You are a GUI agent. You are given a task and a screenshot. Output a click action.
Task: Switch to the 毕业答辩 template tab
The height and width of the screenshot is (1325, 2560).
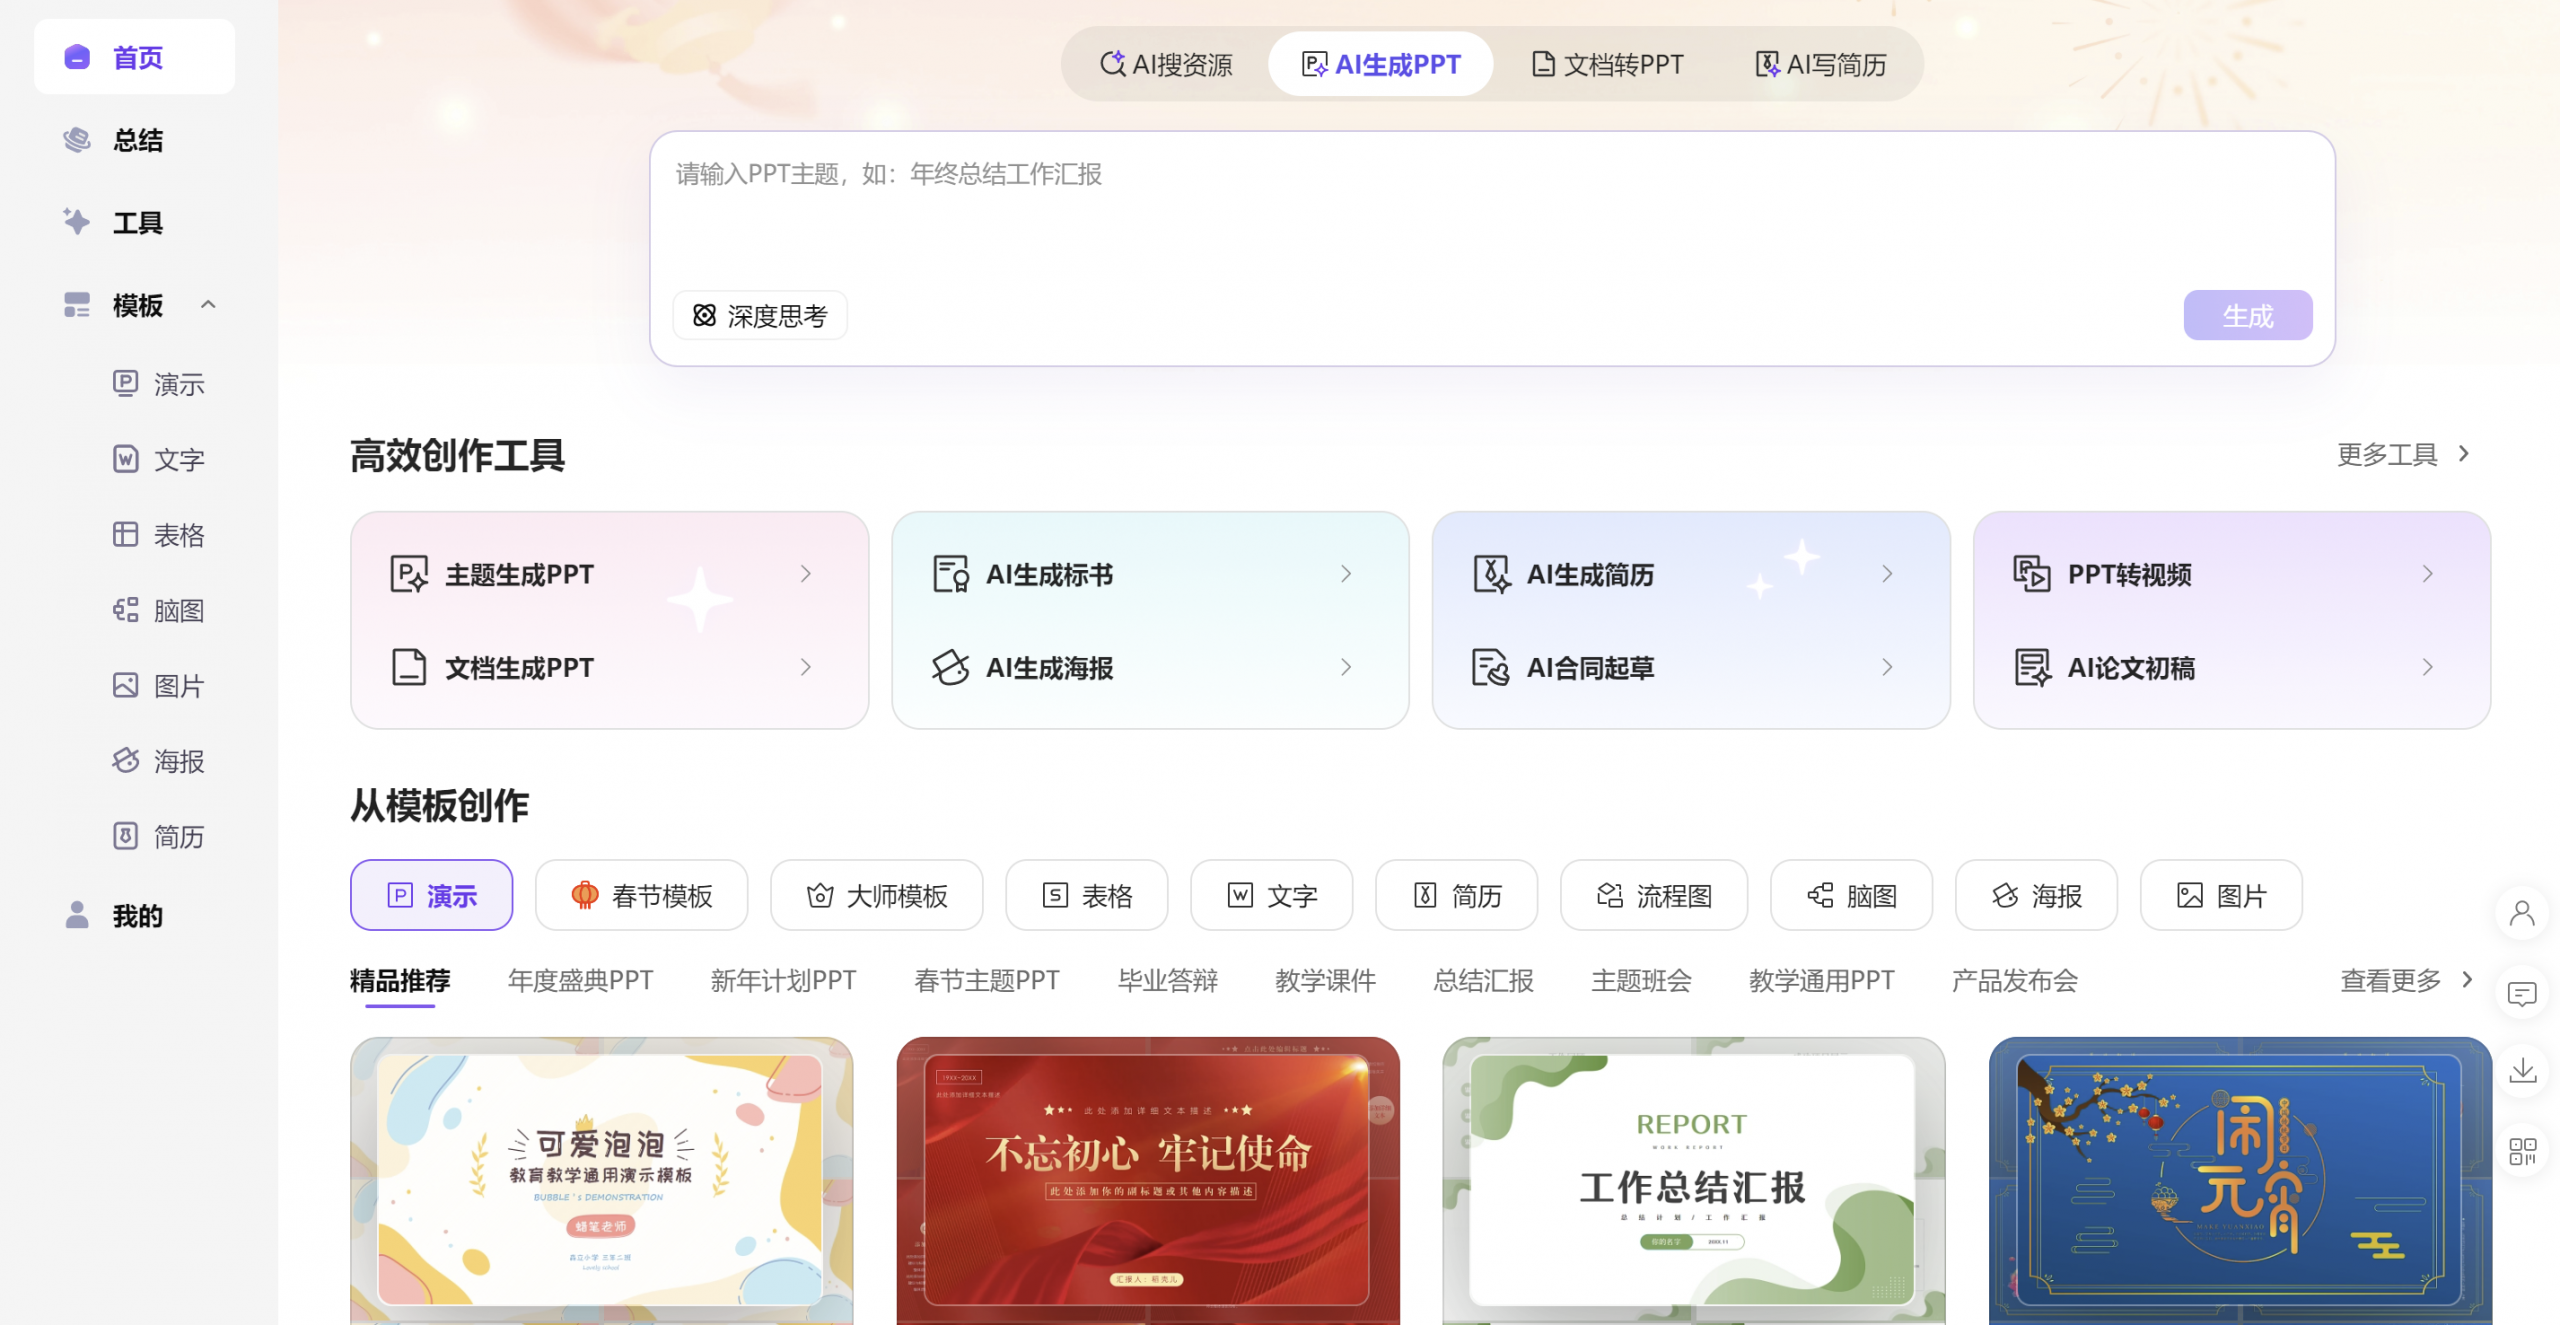1167,980
